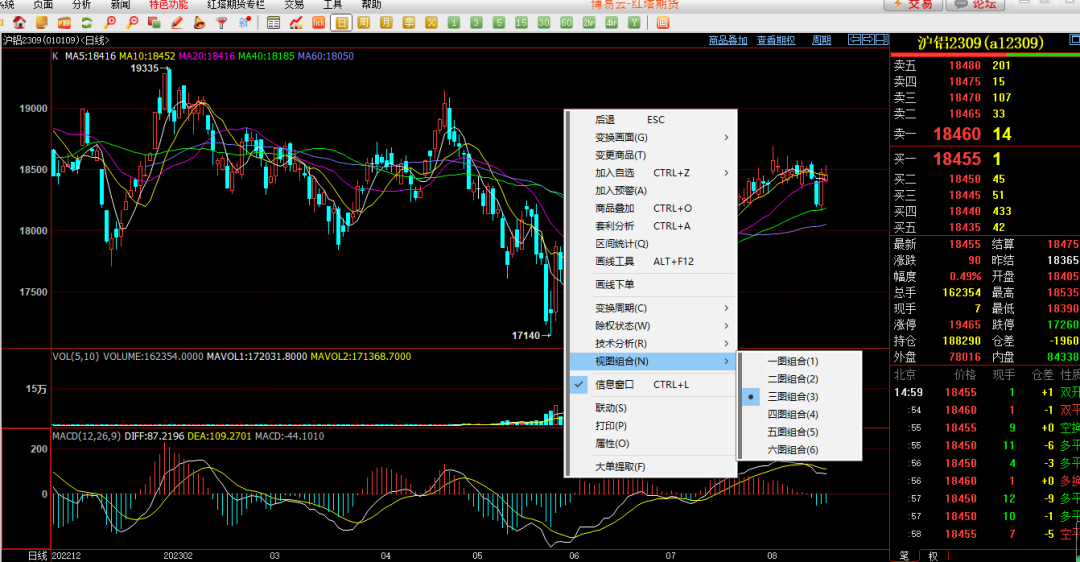Screen dimensions: 1080x562
Task: Click 交易 button with lightning icon
Action: (x=913, y=5)
